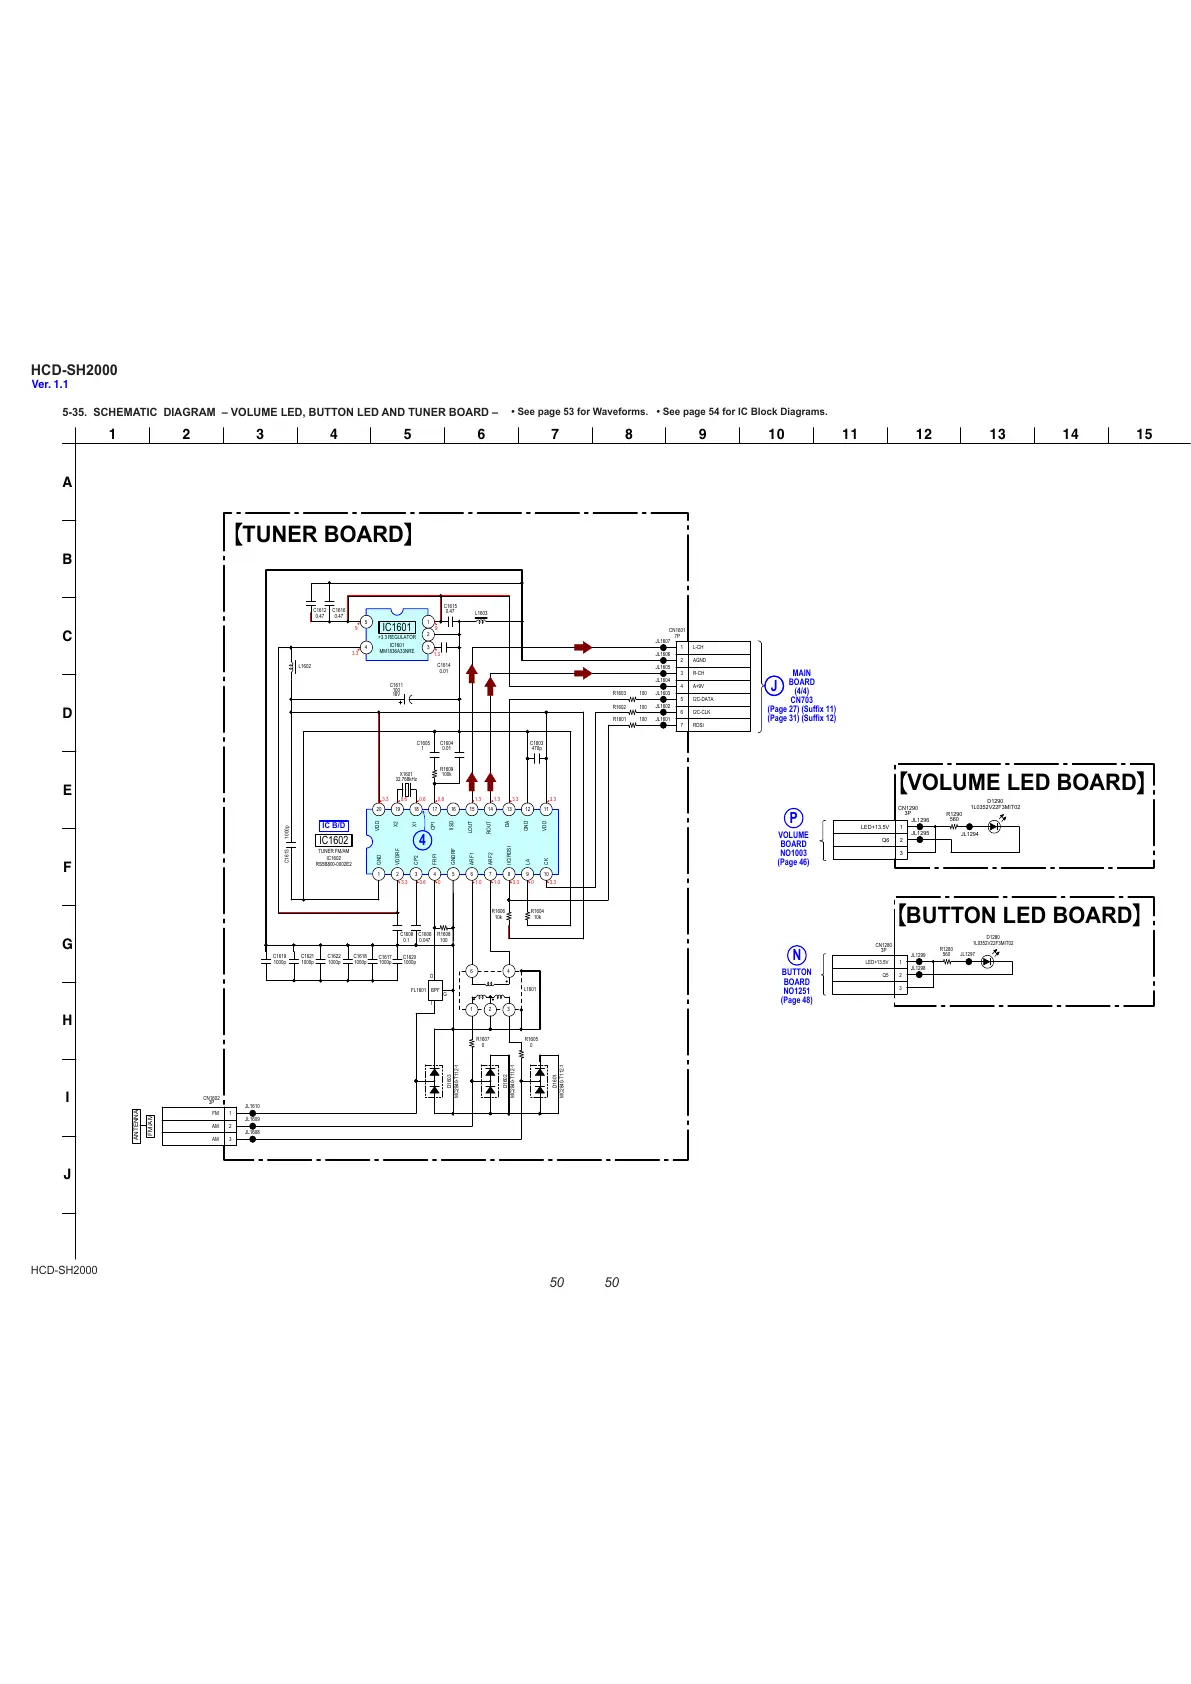
Task: Click the TUNER BOARD heading
Action: coord(322,534)
